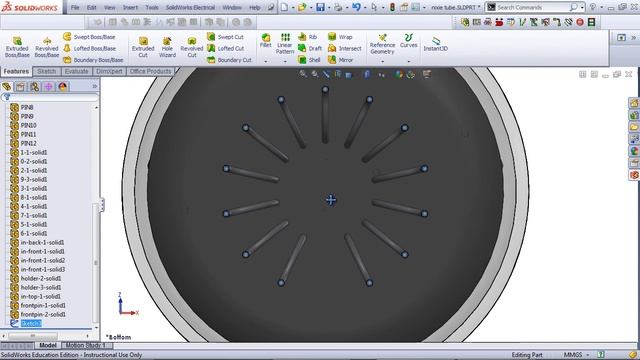640x360 pixels.
Task: Switch to the Office Products tab
Action: (x=150, y=71)
